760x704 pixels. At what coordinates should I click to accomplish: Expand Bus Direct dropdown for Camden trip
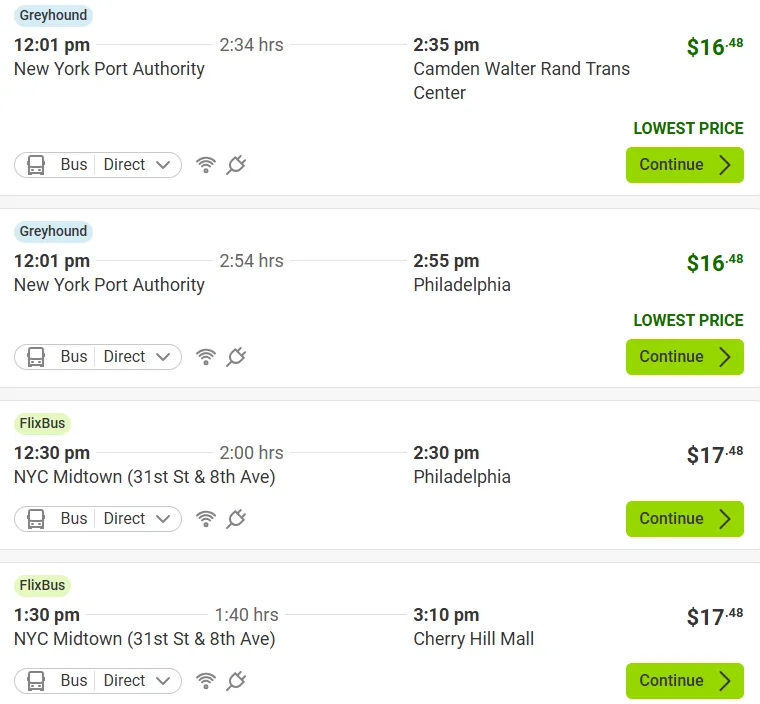point(98,165)
